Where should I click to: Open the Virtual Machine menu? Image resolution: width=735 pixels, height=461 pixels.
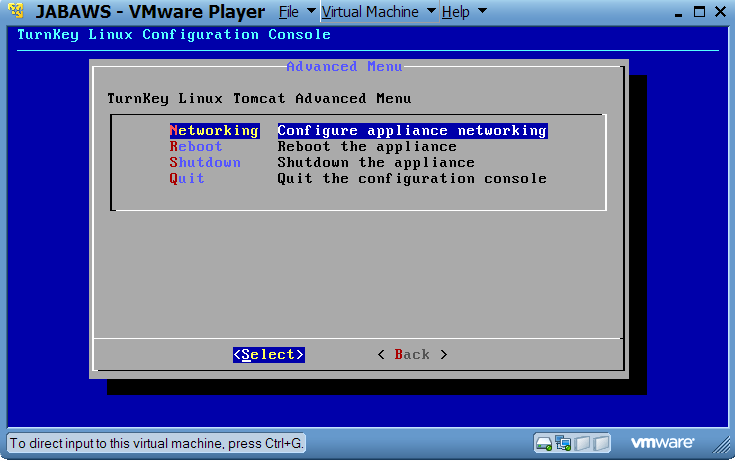tap(371, 12)
